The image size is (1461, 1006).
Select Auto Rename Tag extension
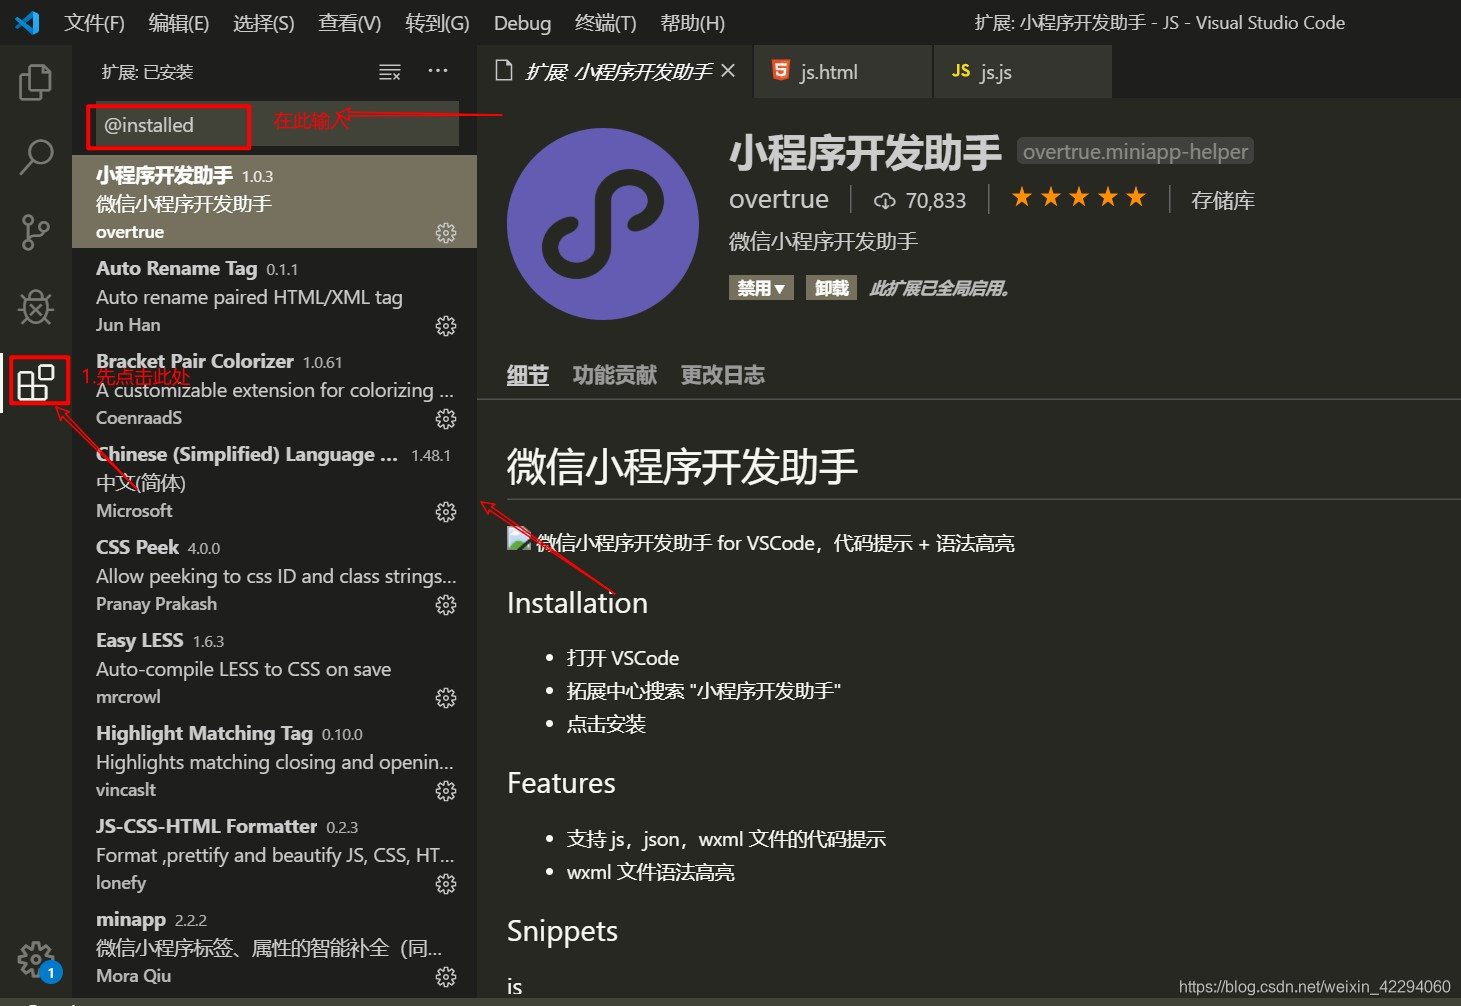coord(274,295)
